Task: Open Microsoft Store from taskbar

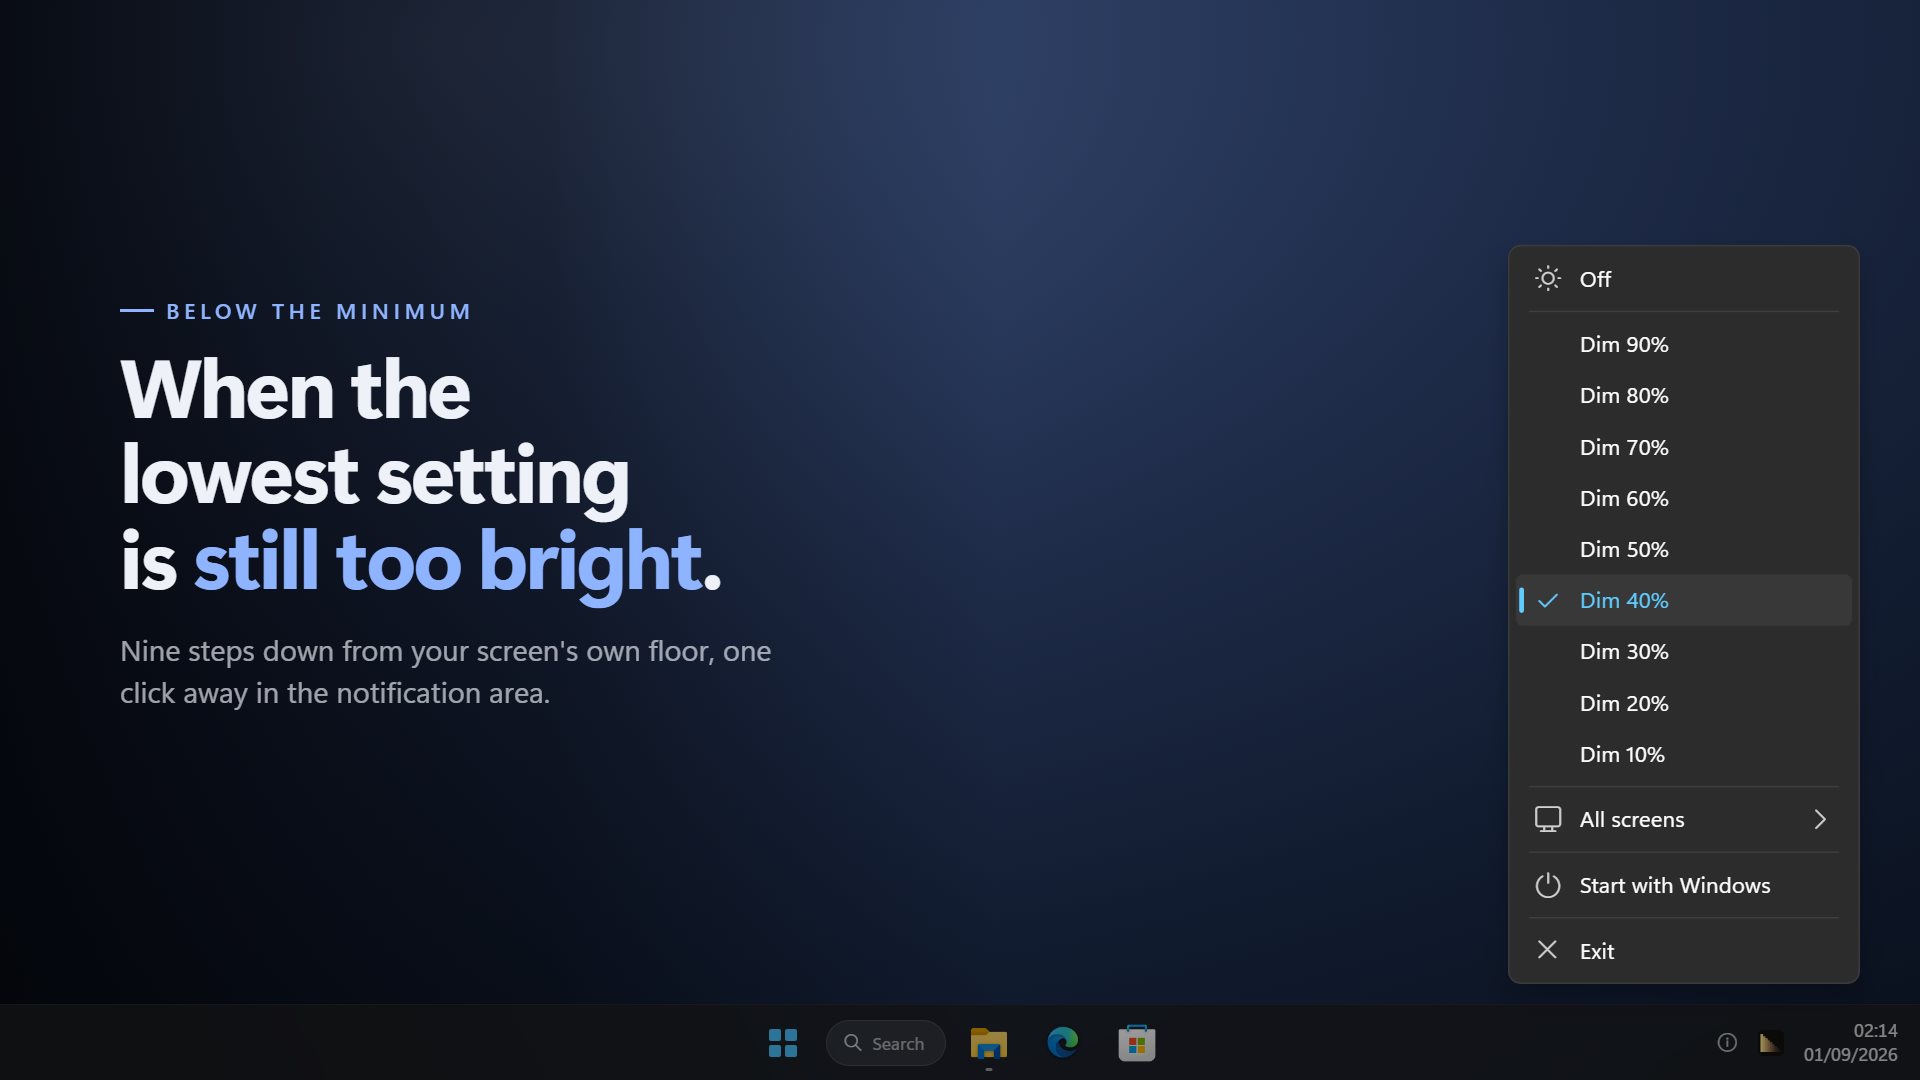Action: tap(1137, 1043)
